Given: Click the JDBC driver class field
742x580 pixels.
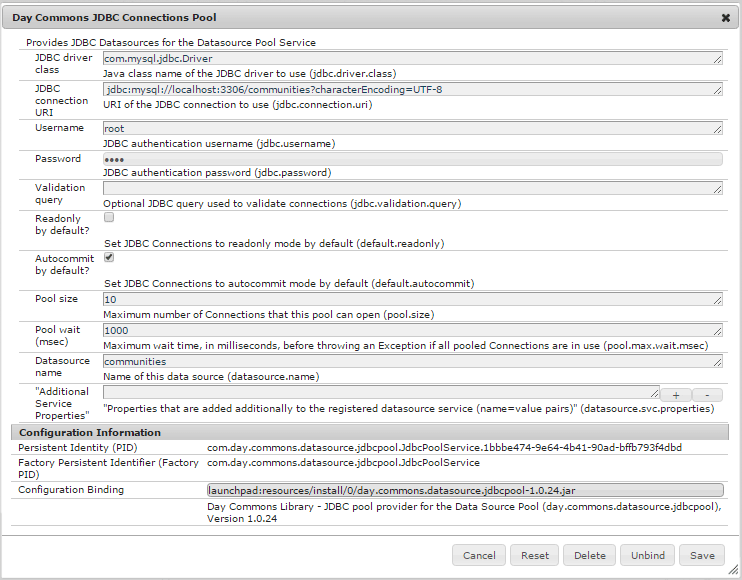Looking at the screenshot, I should tap(413, 58).
